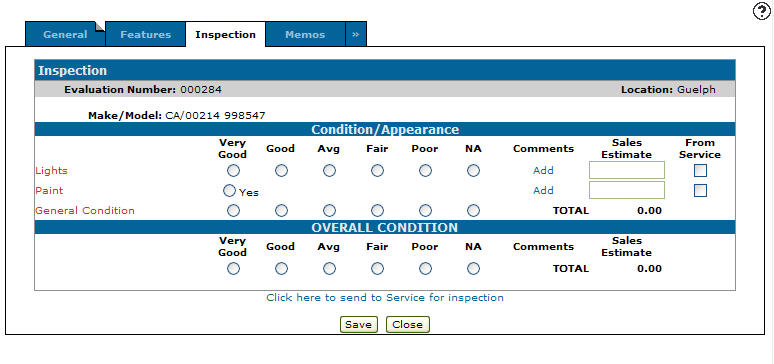Select Fair for Overall Condition

coord(377,269)
